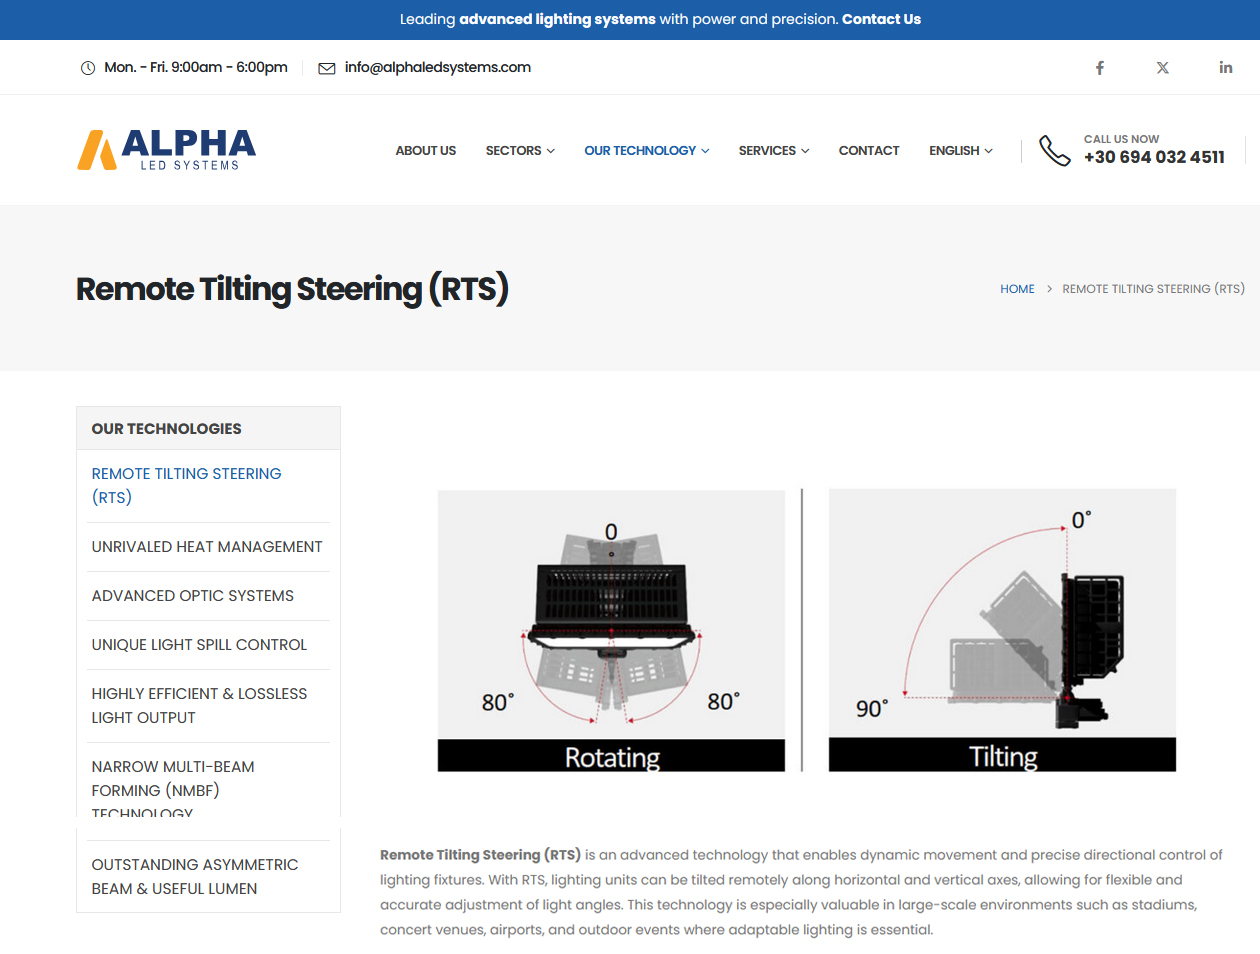1260x954 pixels.
Task: Open Advanced Optic Systems in sidebar
Action: [193, 596]
